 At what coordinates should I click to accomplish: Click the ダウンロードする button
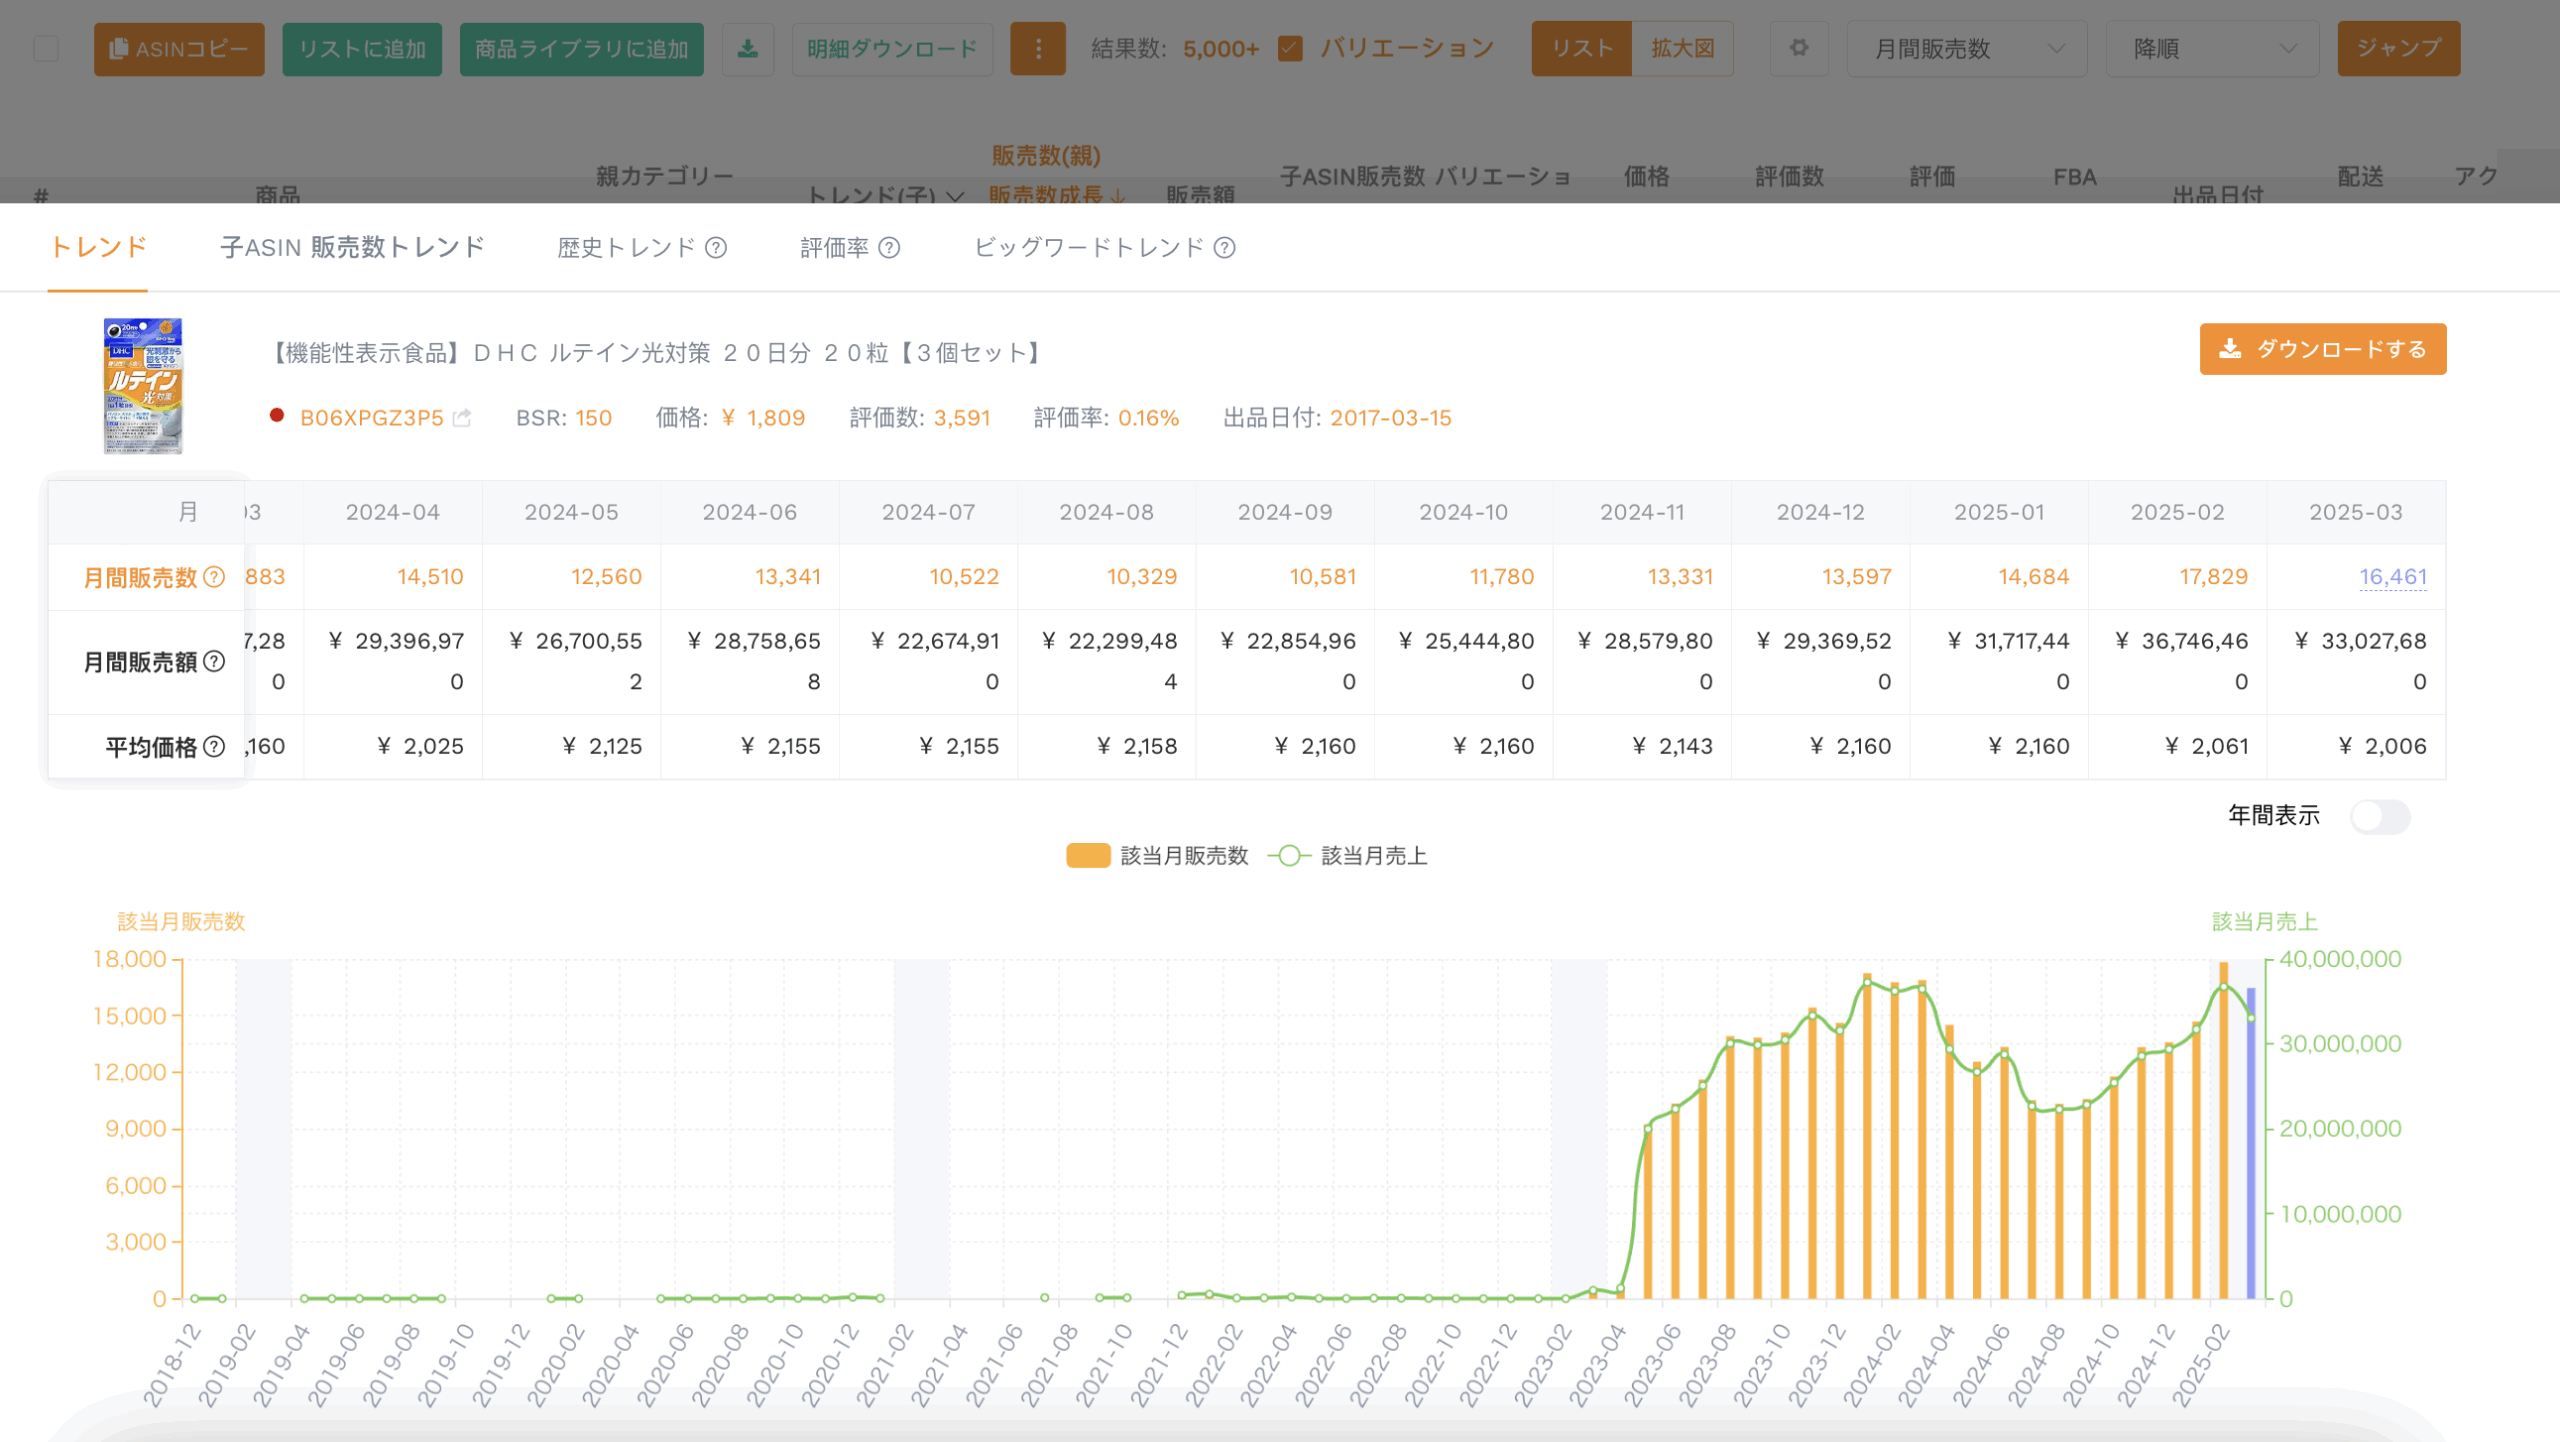(x=2323, y=349)
